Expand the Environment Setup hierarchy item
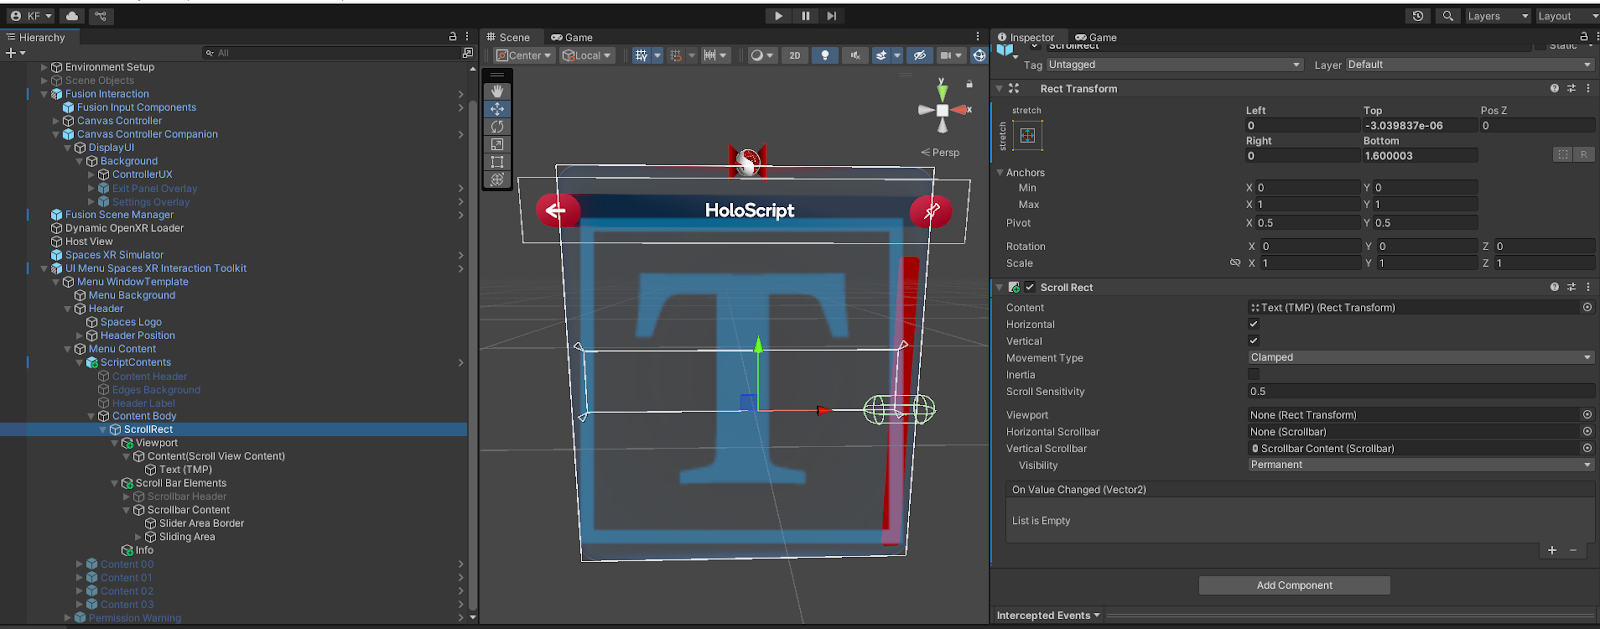This screenshot has width=1600, height=629. click(44, 68)
